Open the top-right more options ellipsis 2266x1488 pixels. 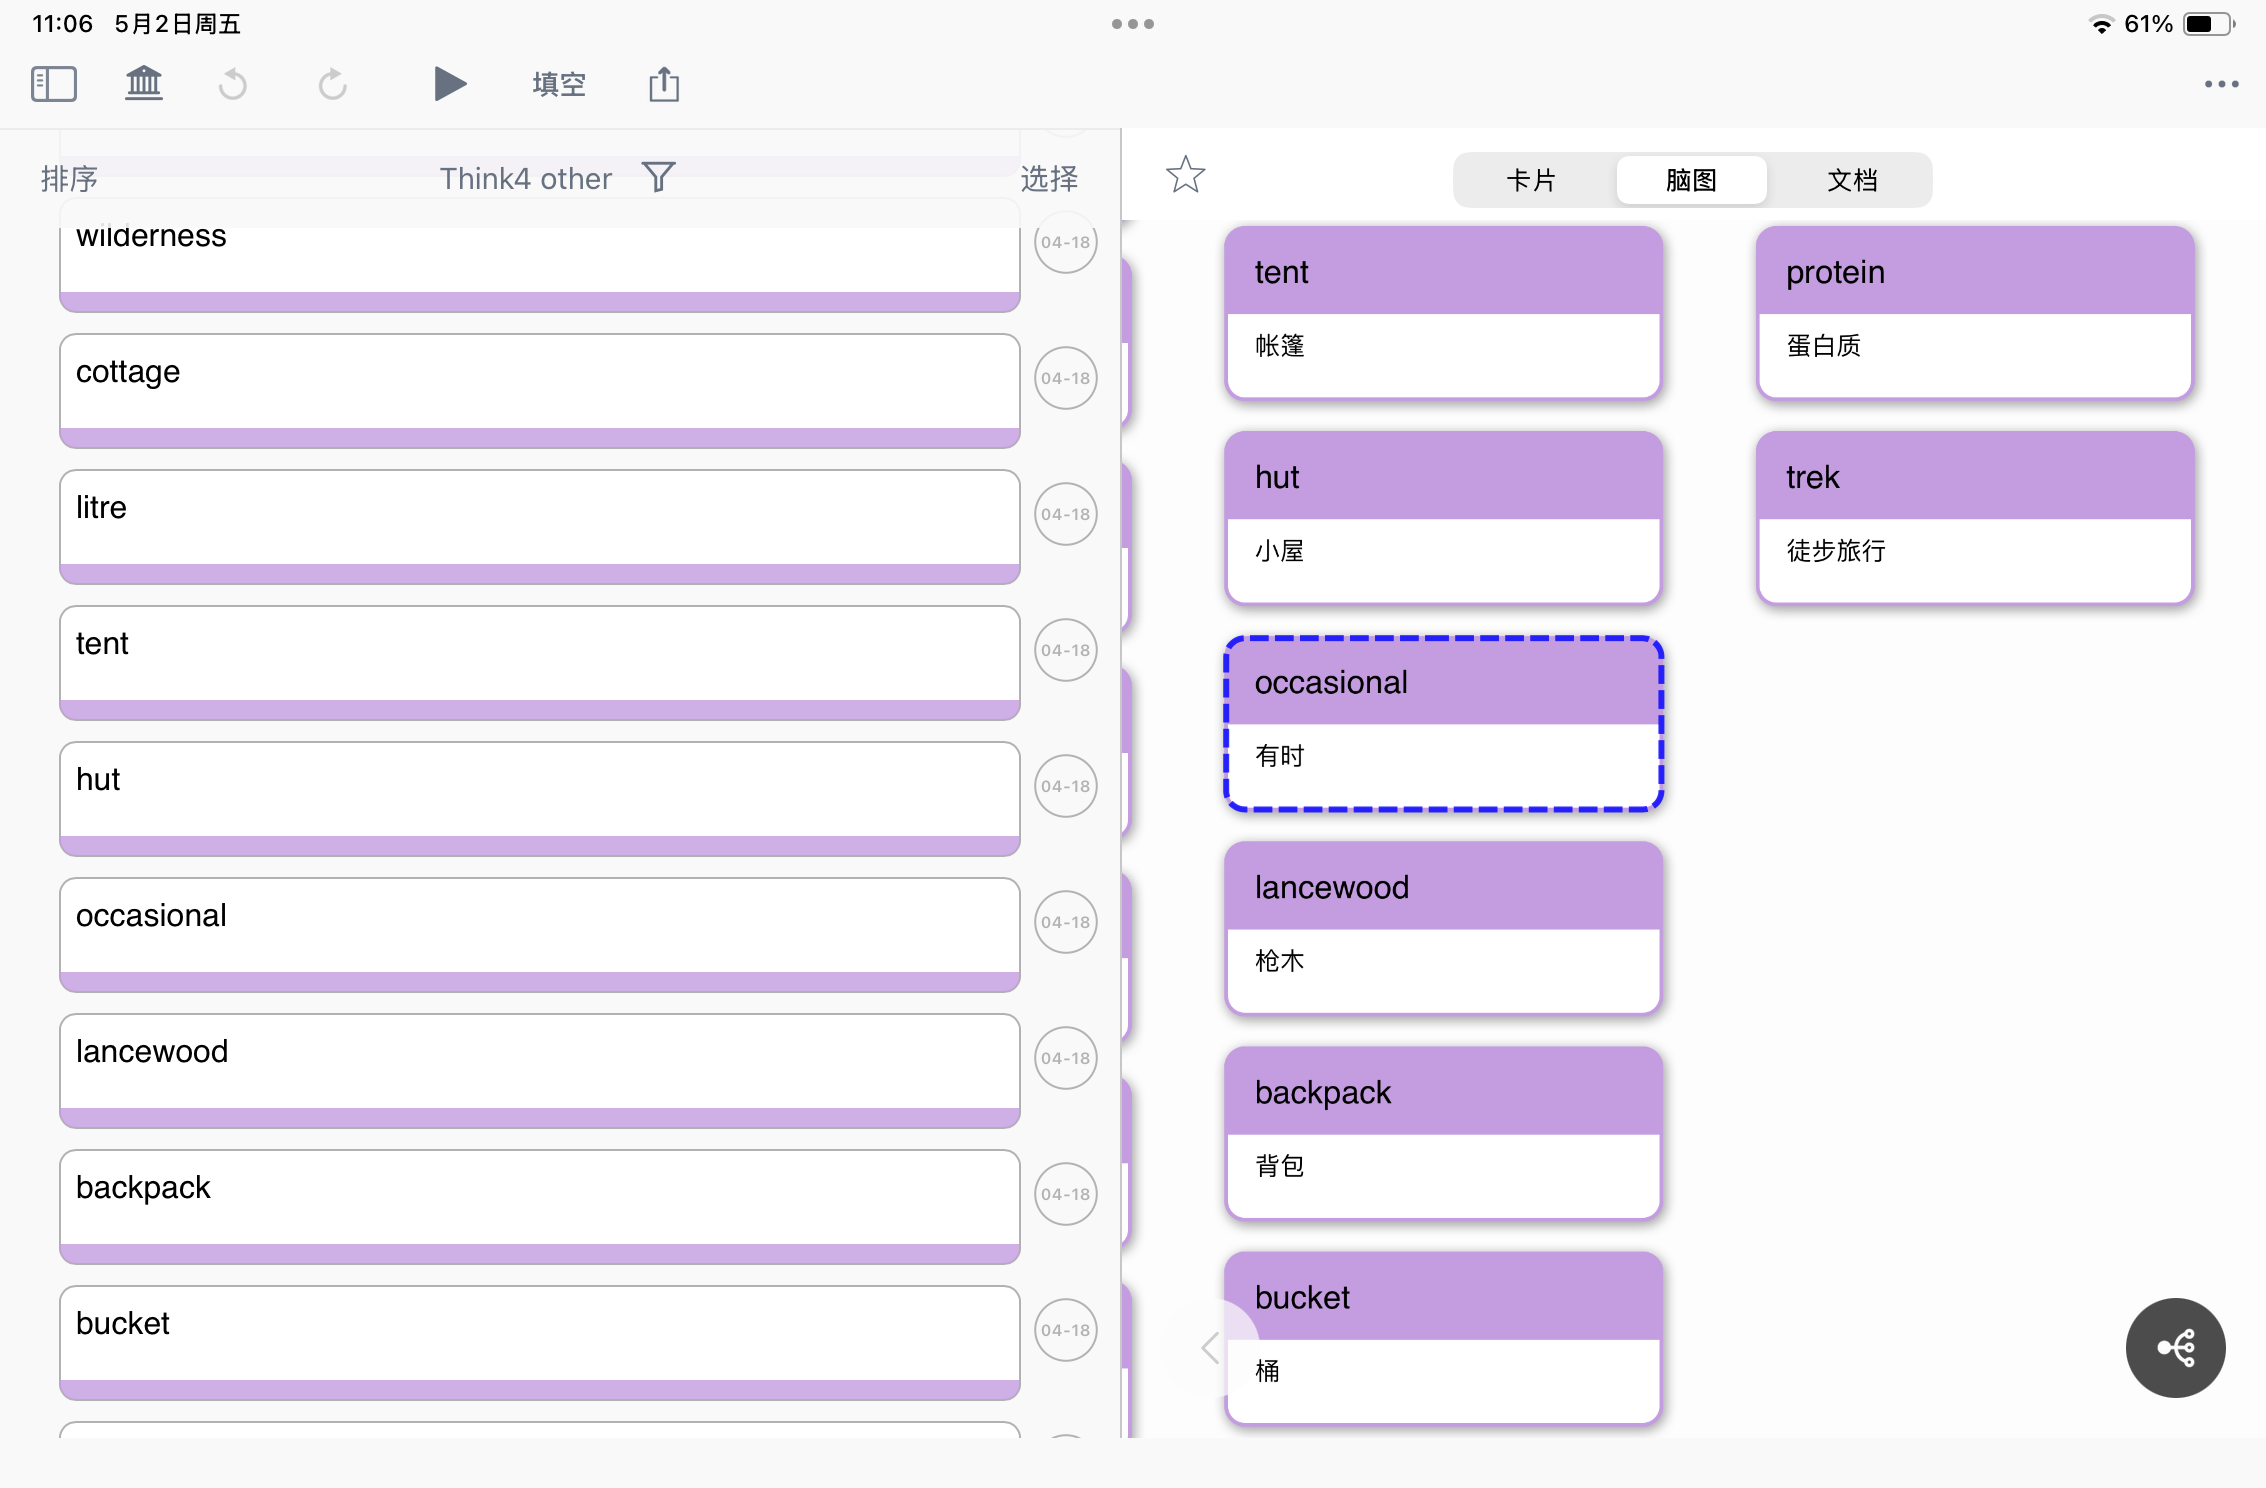tap(2221, 84)
